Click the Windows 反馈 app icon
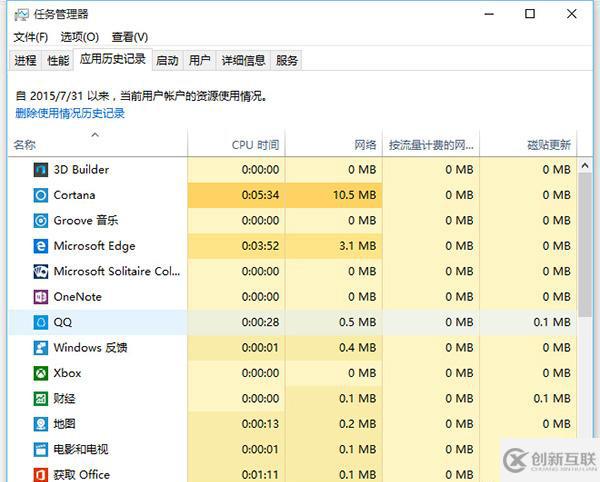Screen dimensions: 600x482 click(x=41, y=348)
